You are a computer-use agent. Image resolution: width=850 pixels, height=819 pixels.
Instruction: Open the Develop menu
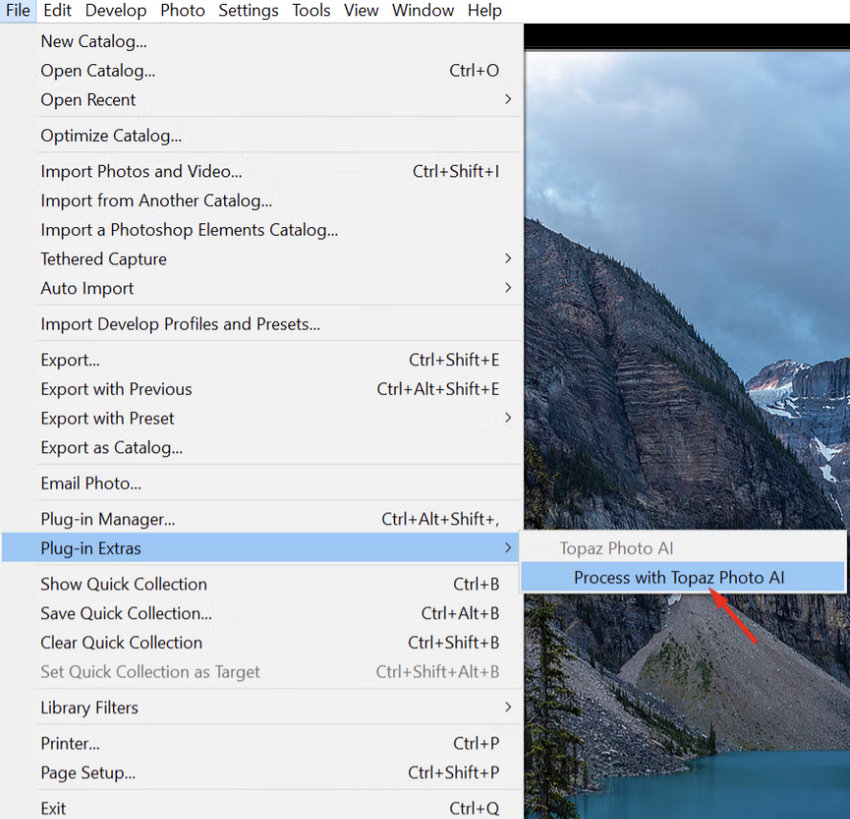pyautogui.click(x=115, y=11)
